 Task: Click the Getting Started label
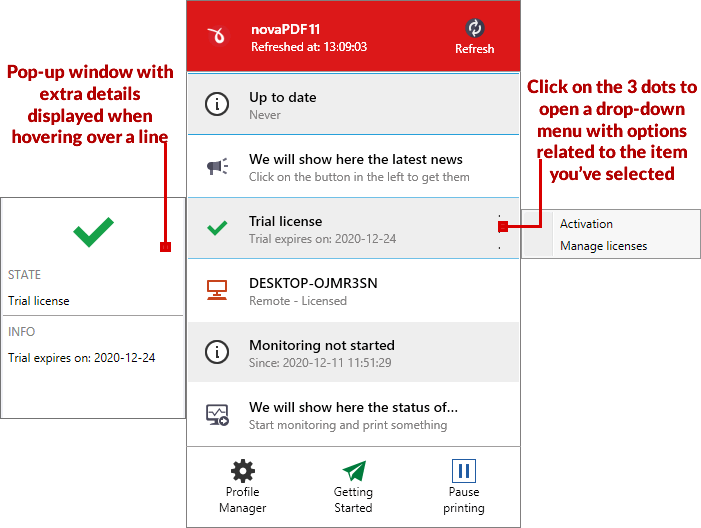pyautogui.click(x=353, y=500)
